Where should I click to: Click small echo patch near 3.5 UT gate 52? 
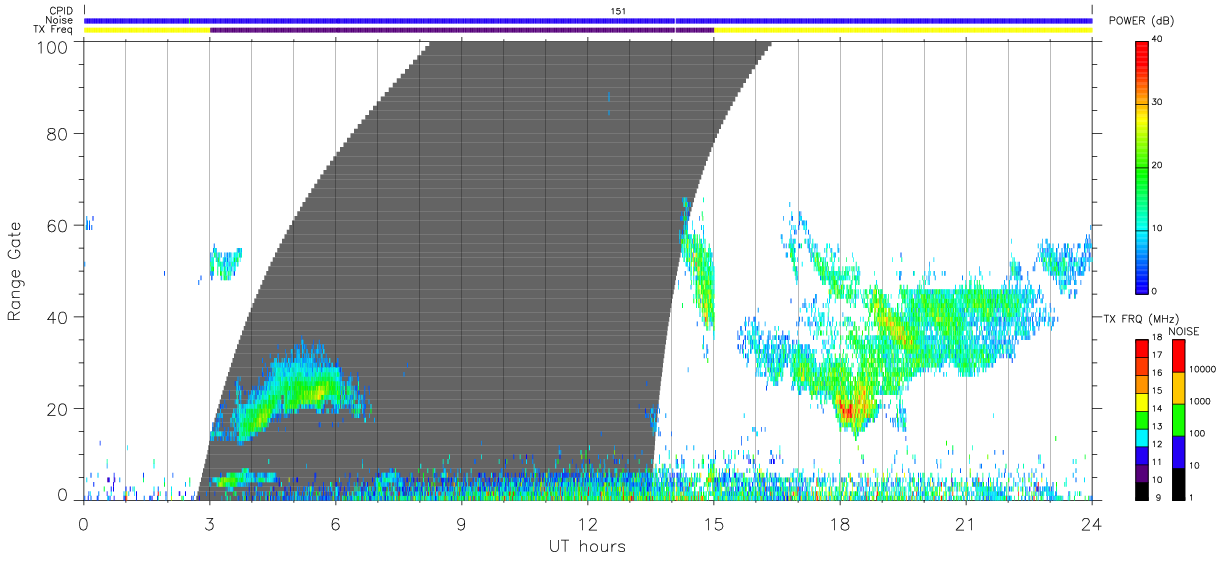point(224,264)
